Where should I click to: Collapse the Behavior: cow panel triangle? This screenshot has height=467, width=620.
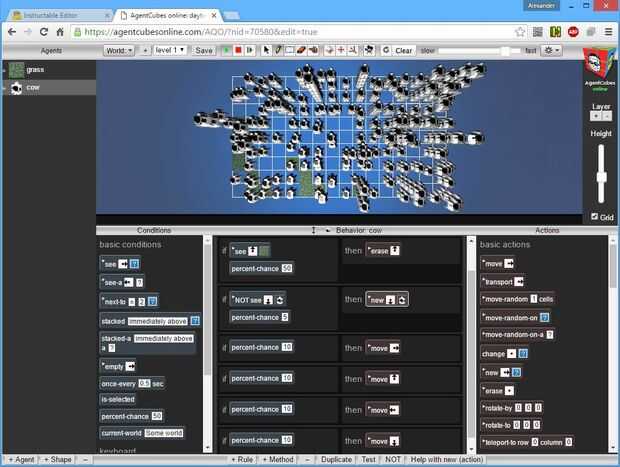click(328, 230)
